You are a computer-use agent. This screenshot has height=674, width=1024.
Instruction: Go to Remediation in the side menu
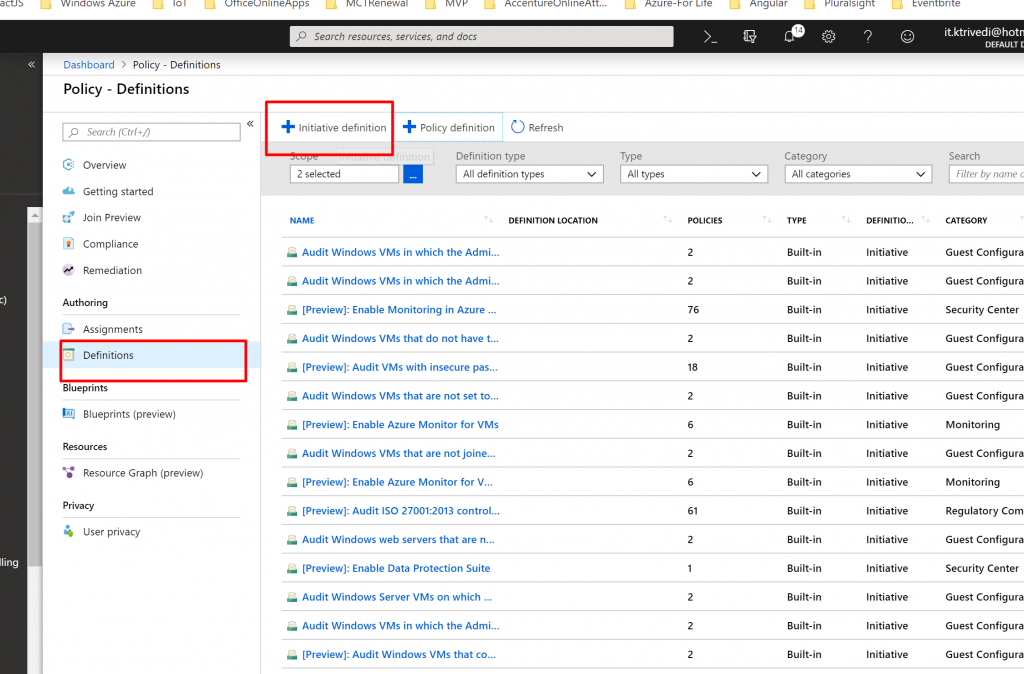112,270
